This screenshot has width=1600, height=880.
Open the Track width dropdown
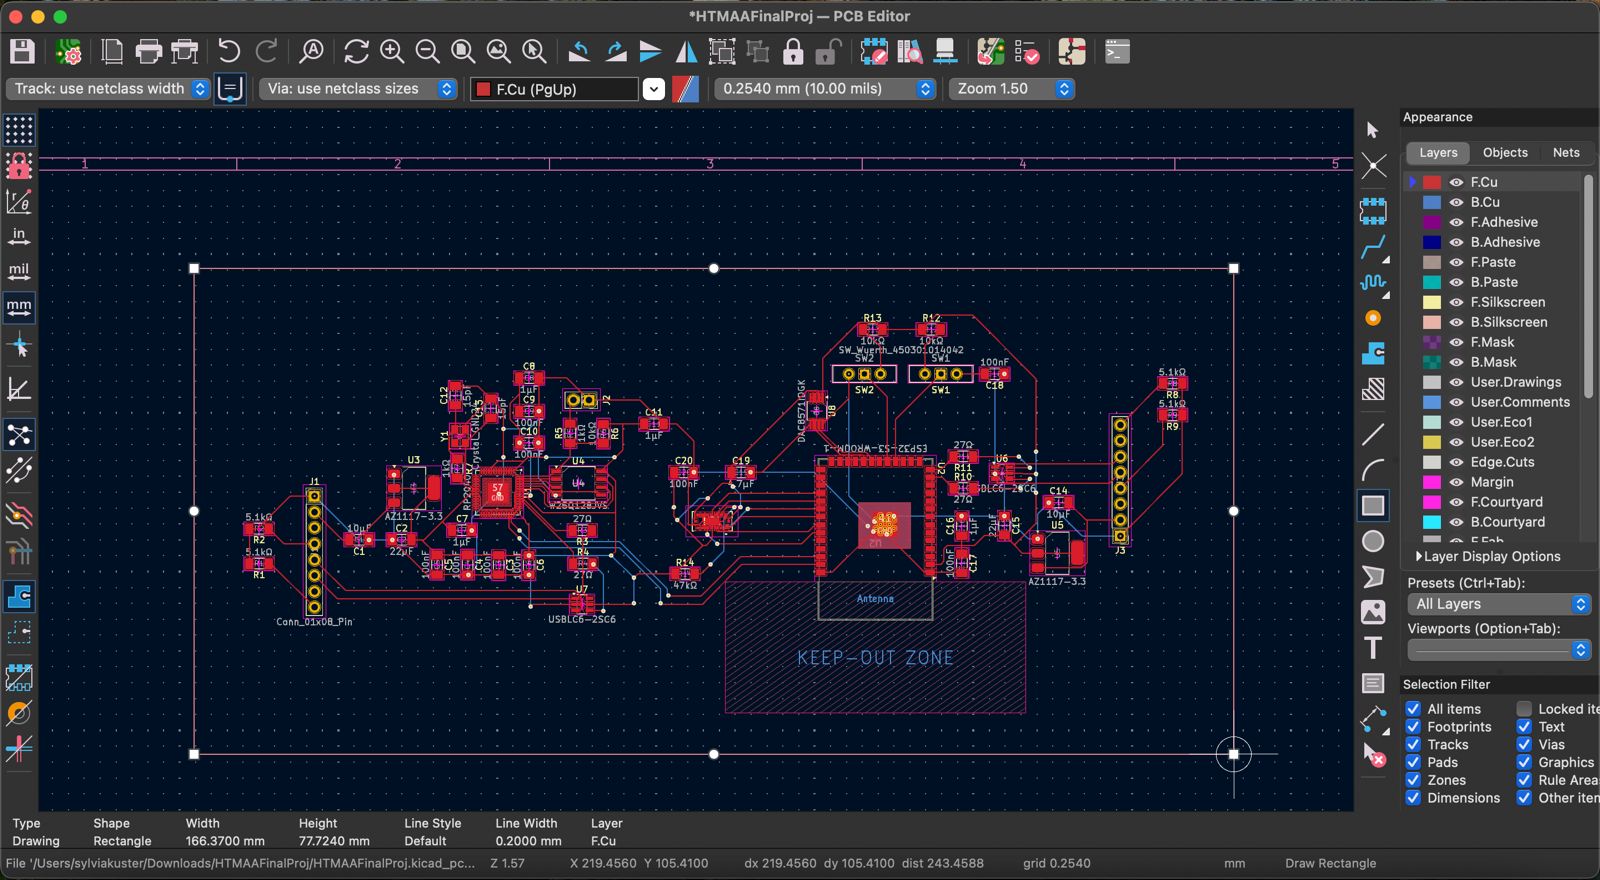click(108, 89)
